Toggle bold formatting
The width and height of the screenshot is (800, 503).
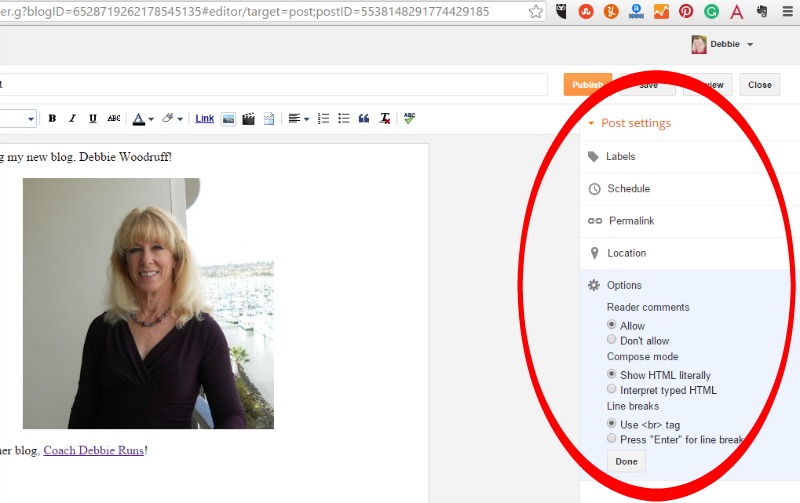click(52, 118)
